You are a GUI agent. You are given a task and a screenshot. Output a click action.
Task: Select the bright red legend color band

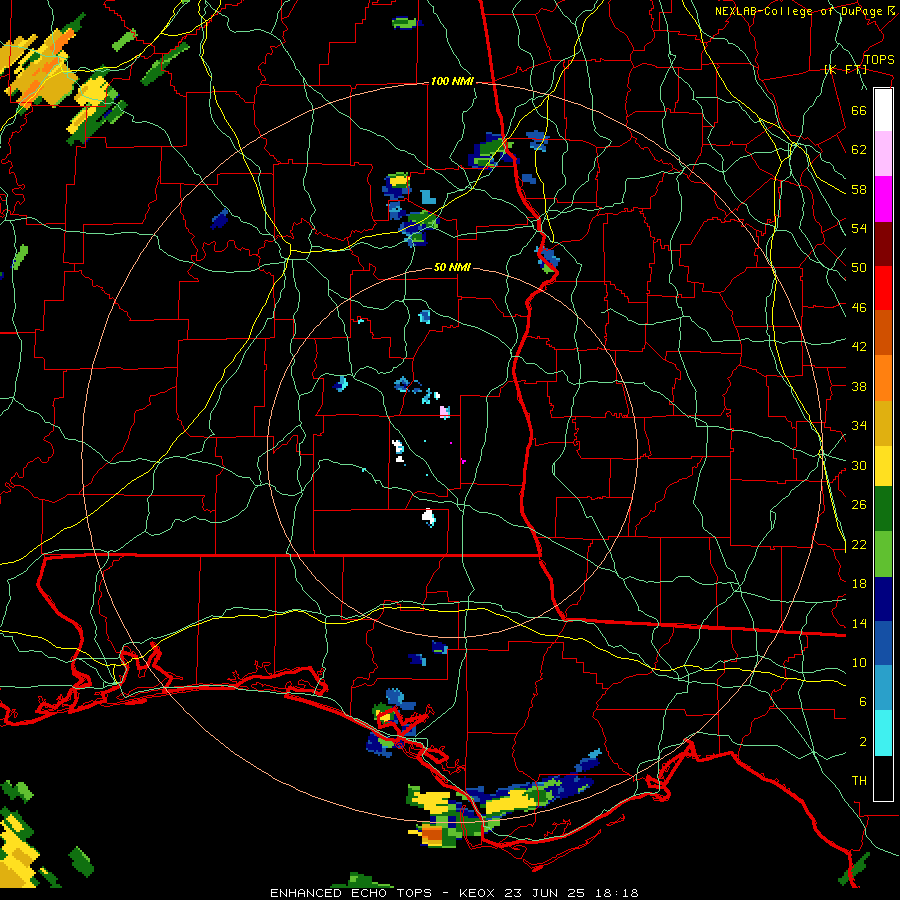[x=883, y=288]
